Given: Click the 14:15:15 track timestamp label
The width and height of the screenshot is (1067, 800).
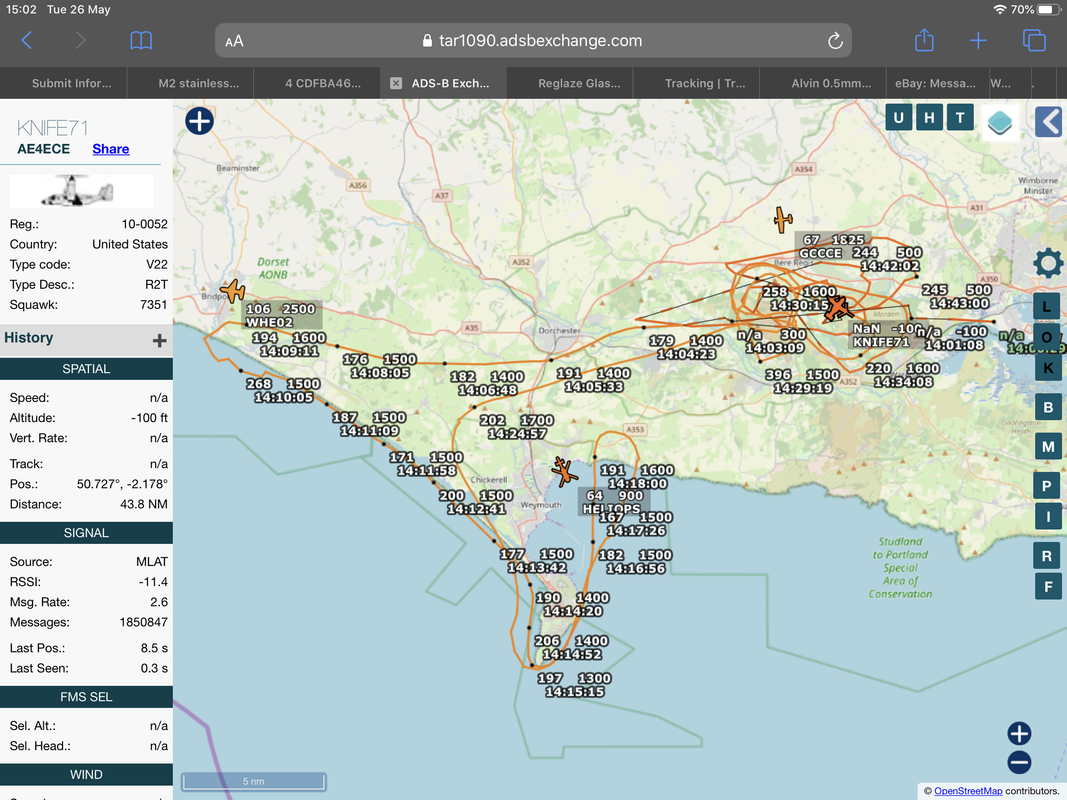Looking at the screenshot, I should click(x=574, y=692).
